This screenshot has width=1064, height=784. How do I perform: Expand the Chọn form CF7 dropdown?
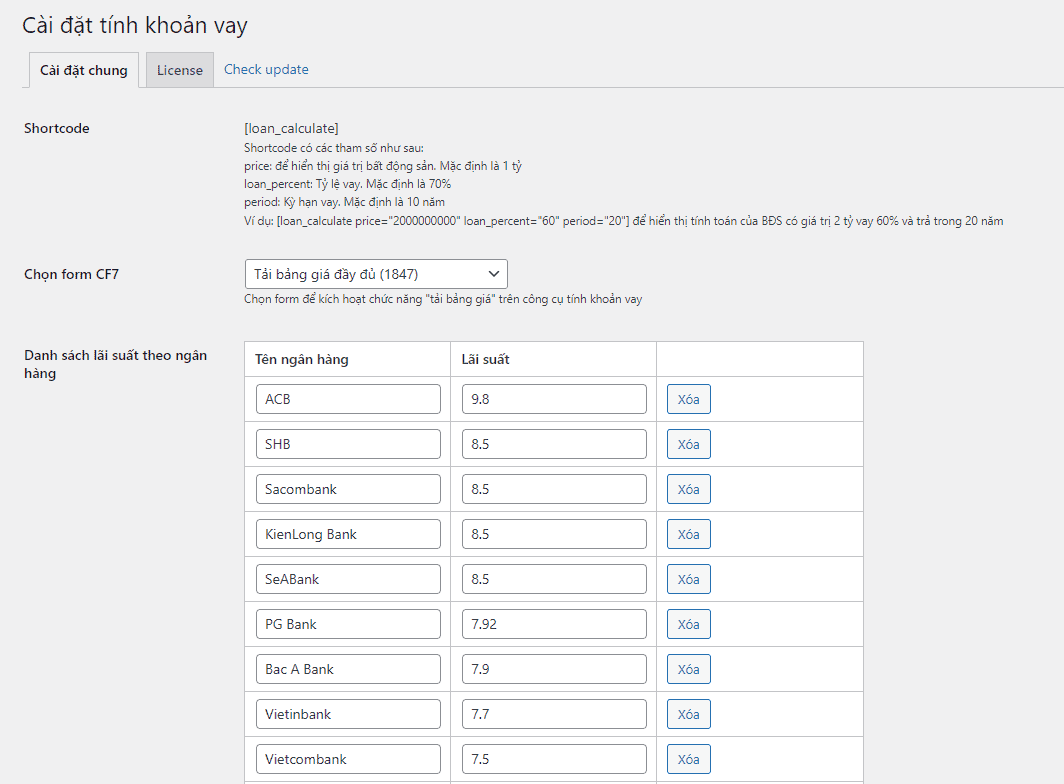click(x=376, y=274)
